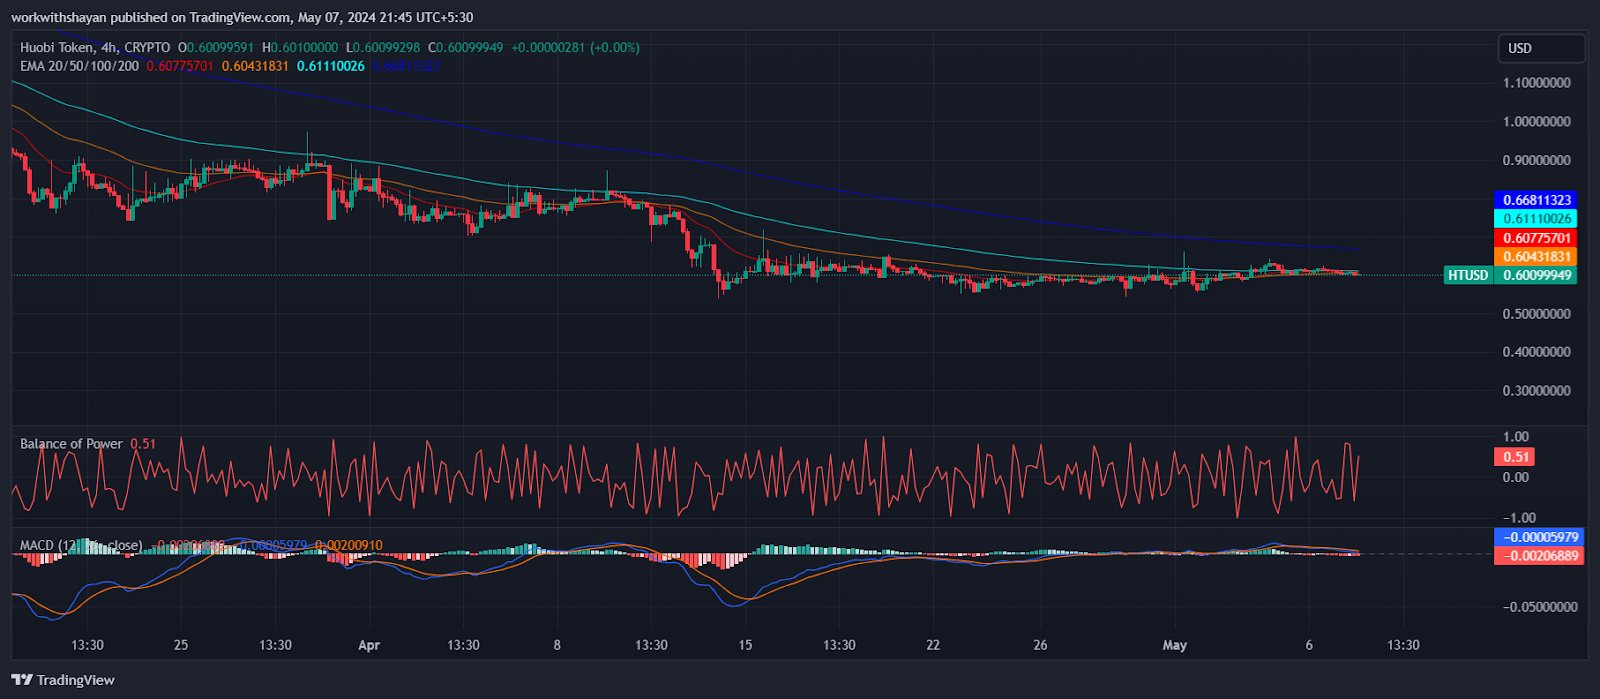Click the May label on time axis
The width and height of the screenshot is (1600, 699).
coord(1175,645)
